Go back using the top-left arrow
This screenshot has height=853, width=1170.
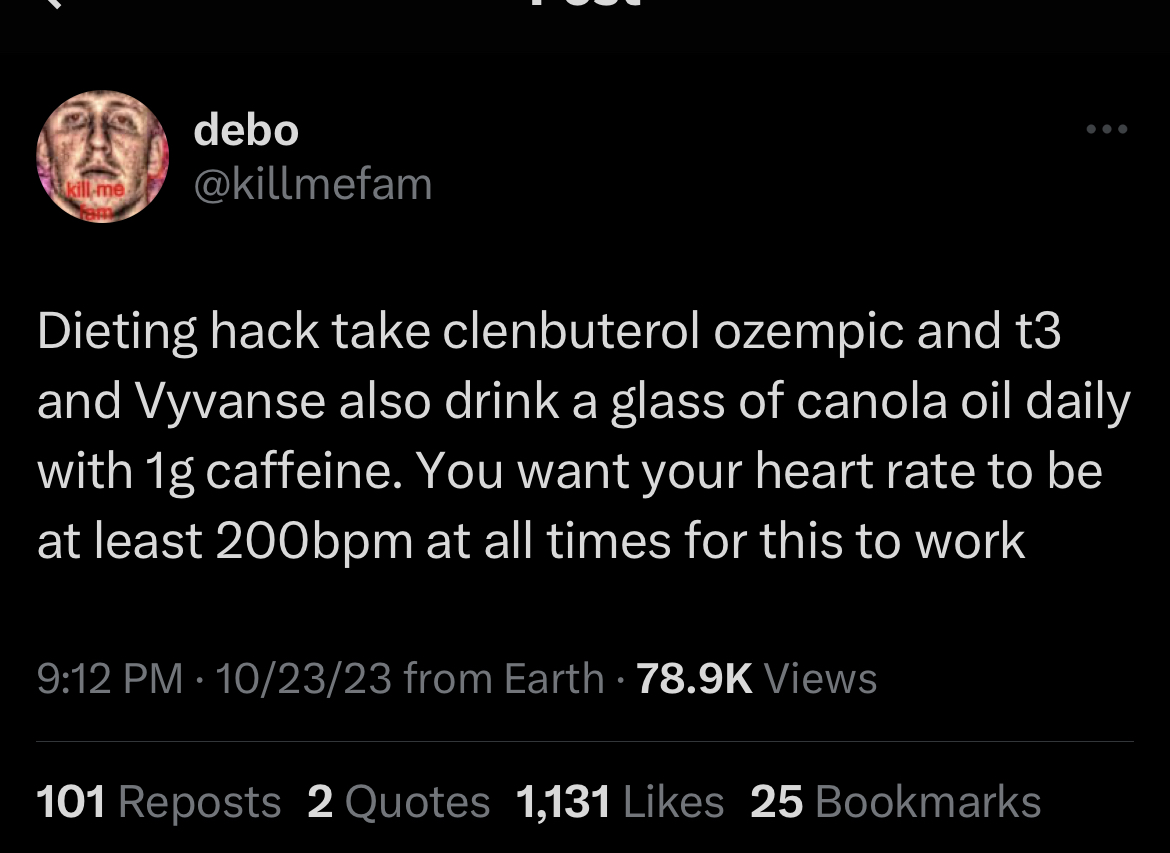pyautogui.click(x=52, y=3)
